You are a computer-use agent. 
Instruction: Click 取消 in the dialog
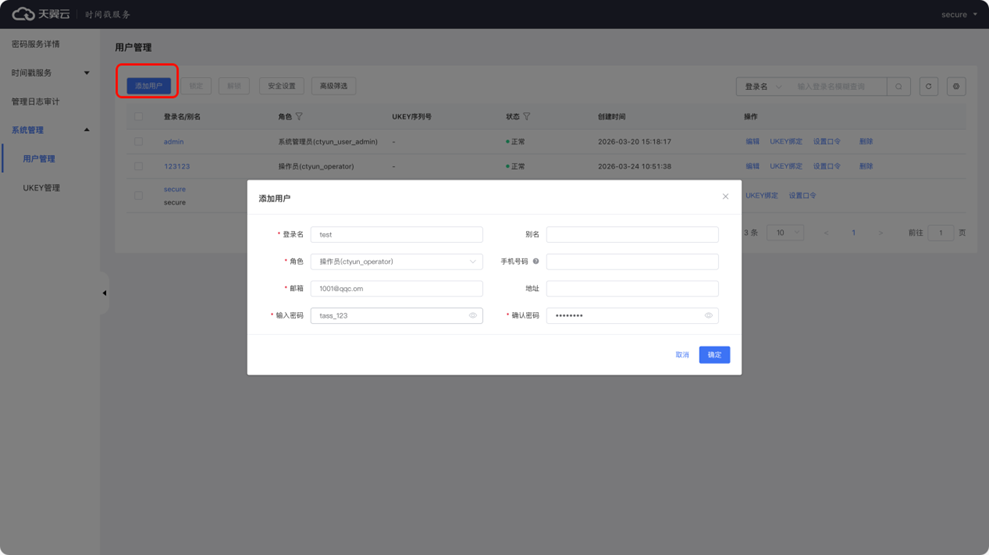682,355
